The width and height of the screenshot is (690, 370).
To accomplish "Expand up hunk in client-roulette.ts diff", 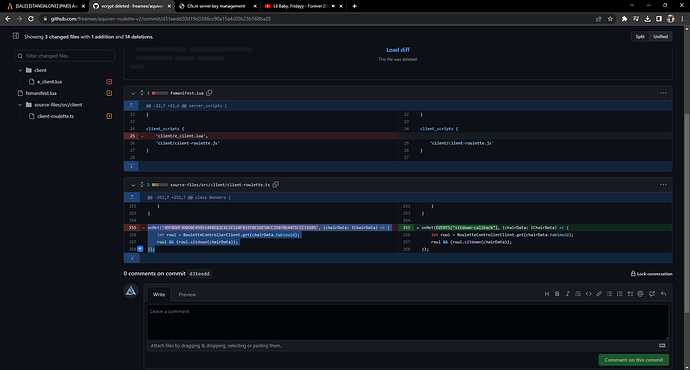I will pyautogui.click(x=131, y=197).
